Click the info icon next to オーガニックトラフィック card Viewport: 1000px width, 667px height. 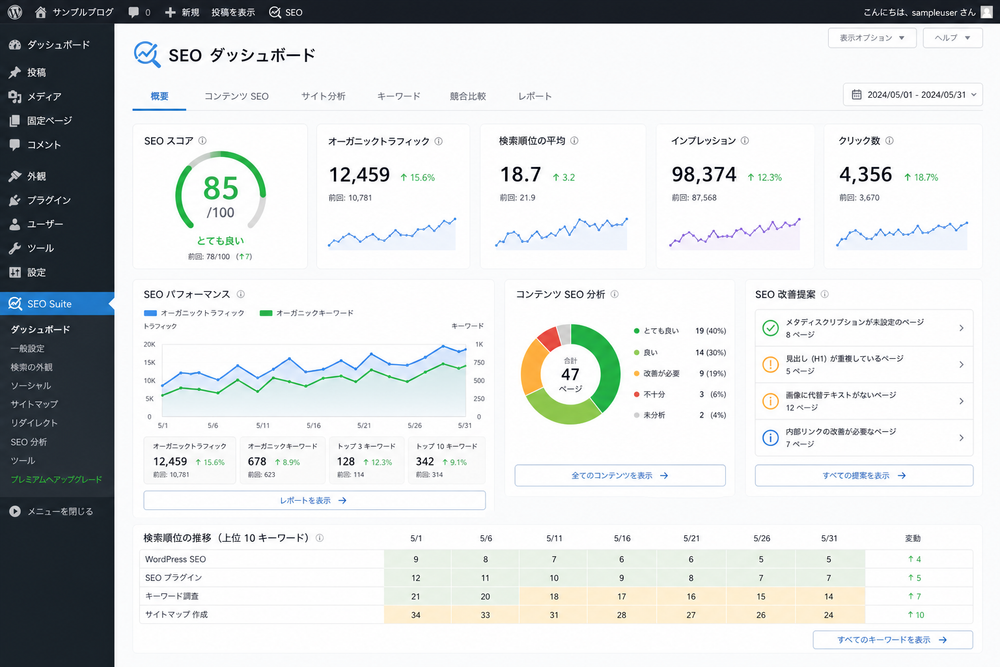pyautogui.click(x=439, y=141)
